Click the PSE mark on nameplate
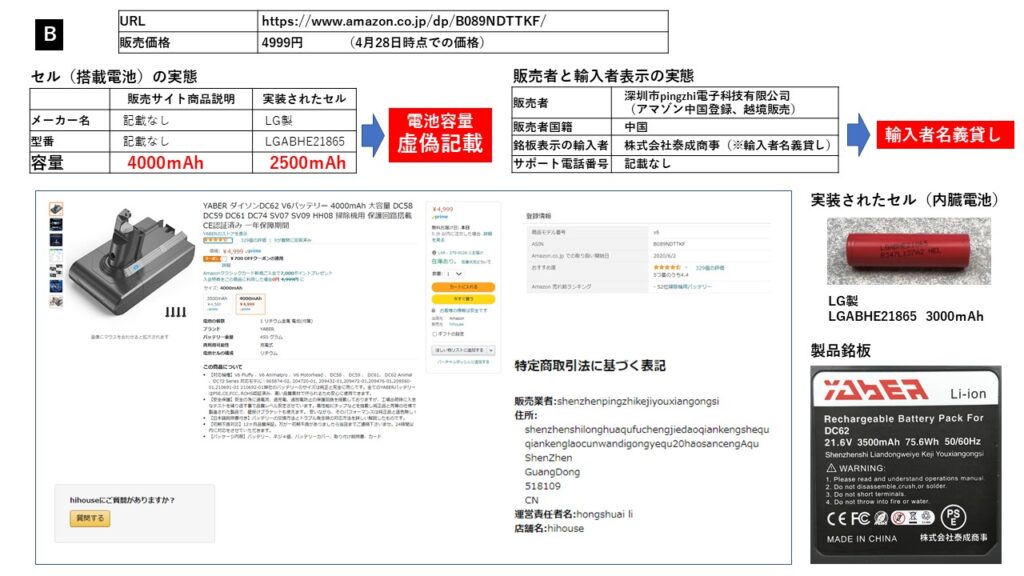The image size is (1024, 576). [955, 517]
